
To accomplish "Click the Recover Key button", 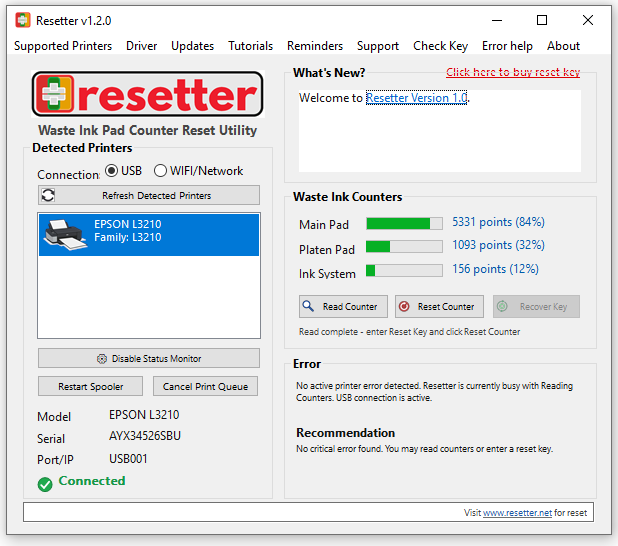I will point(536,306).
